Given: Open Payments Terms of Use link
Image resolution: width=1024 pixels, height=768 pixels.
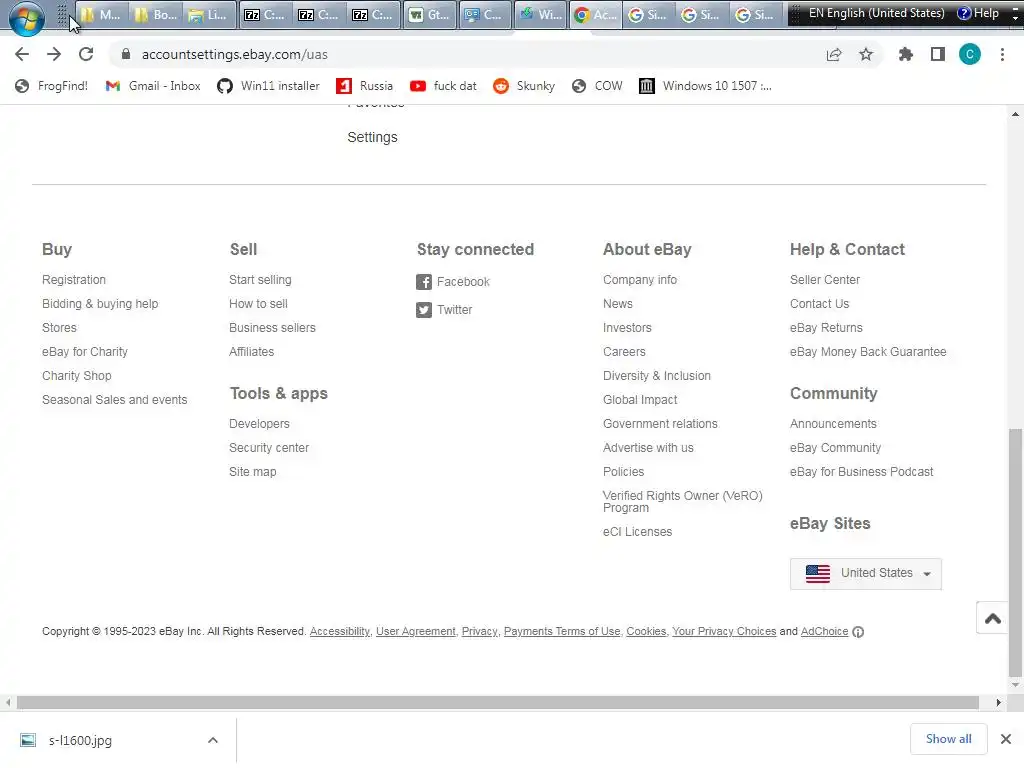Looking at the screenshot, I should [x=562, y=632].
